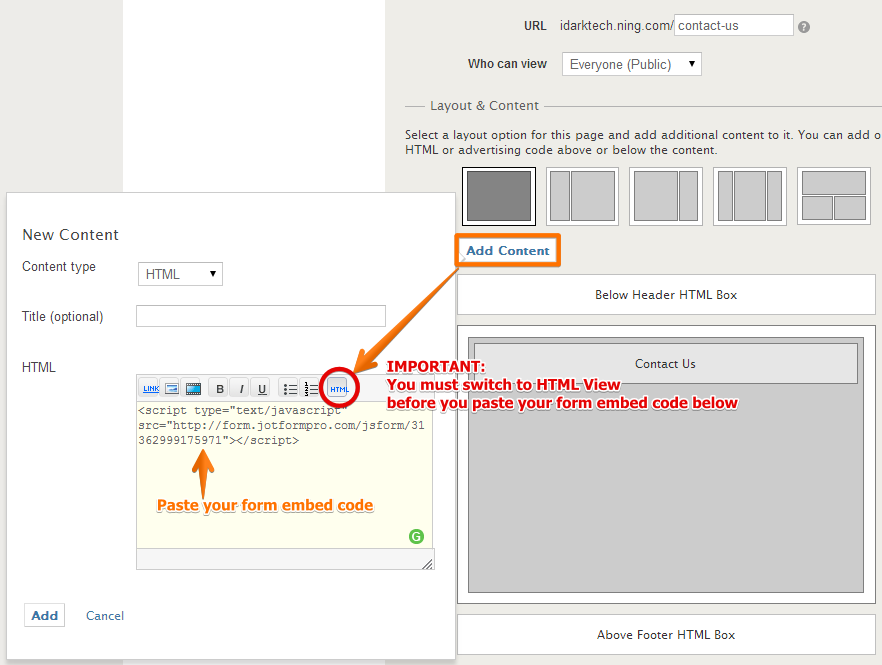This screenshot has height=665, width=882.
Task: Toggle underline formatting
Action: click(261, 389)
